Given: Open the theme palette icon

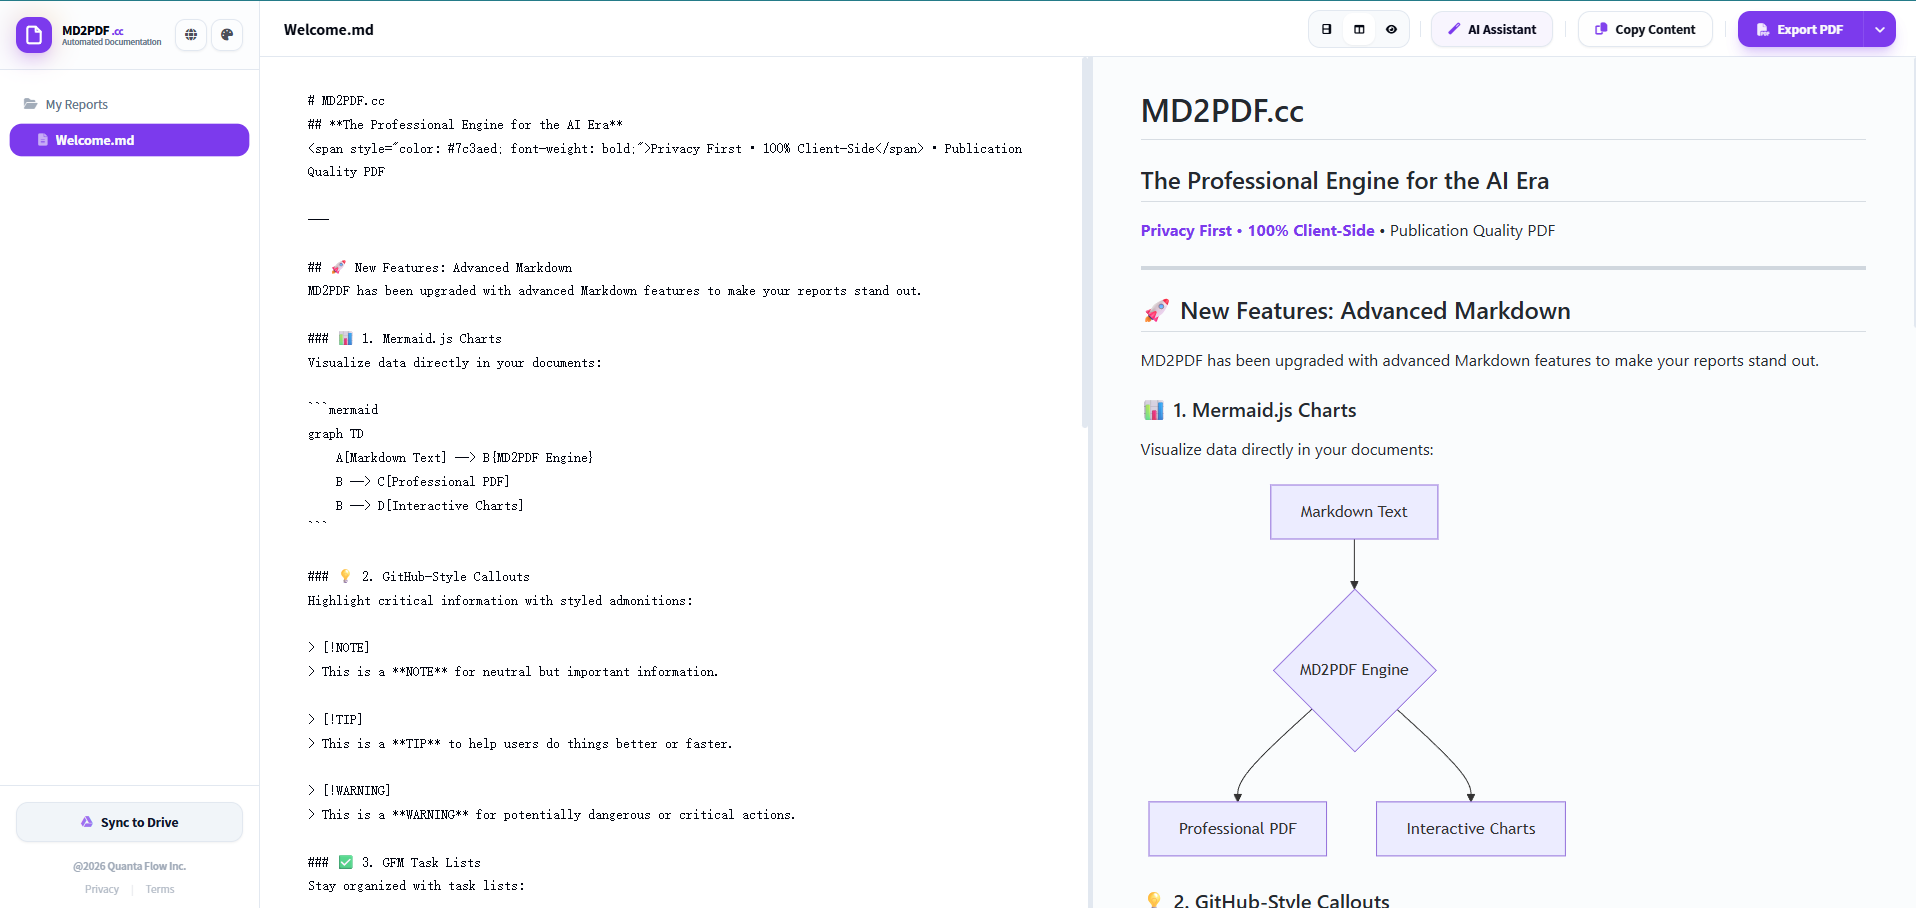Looking at the screenshot, I should [227, 35].
